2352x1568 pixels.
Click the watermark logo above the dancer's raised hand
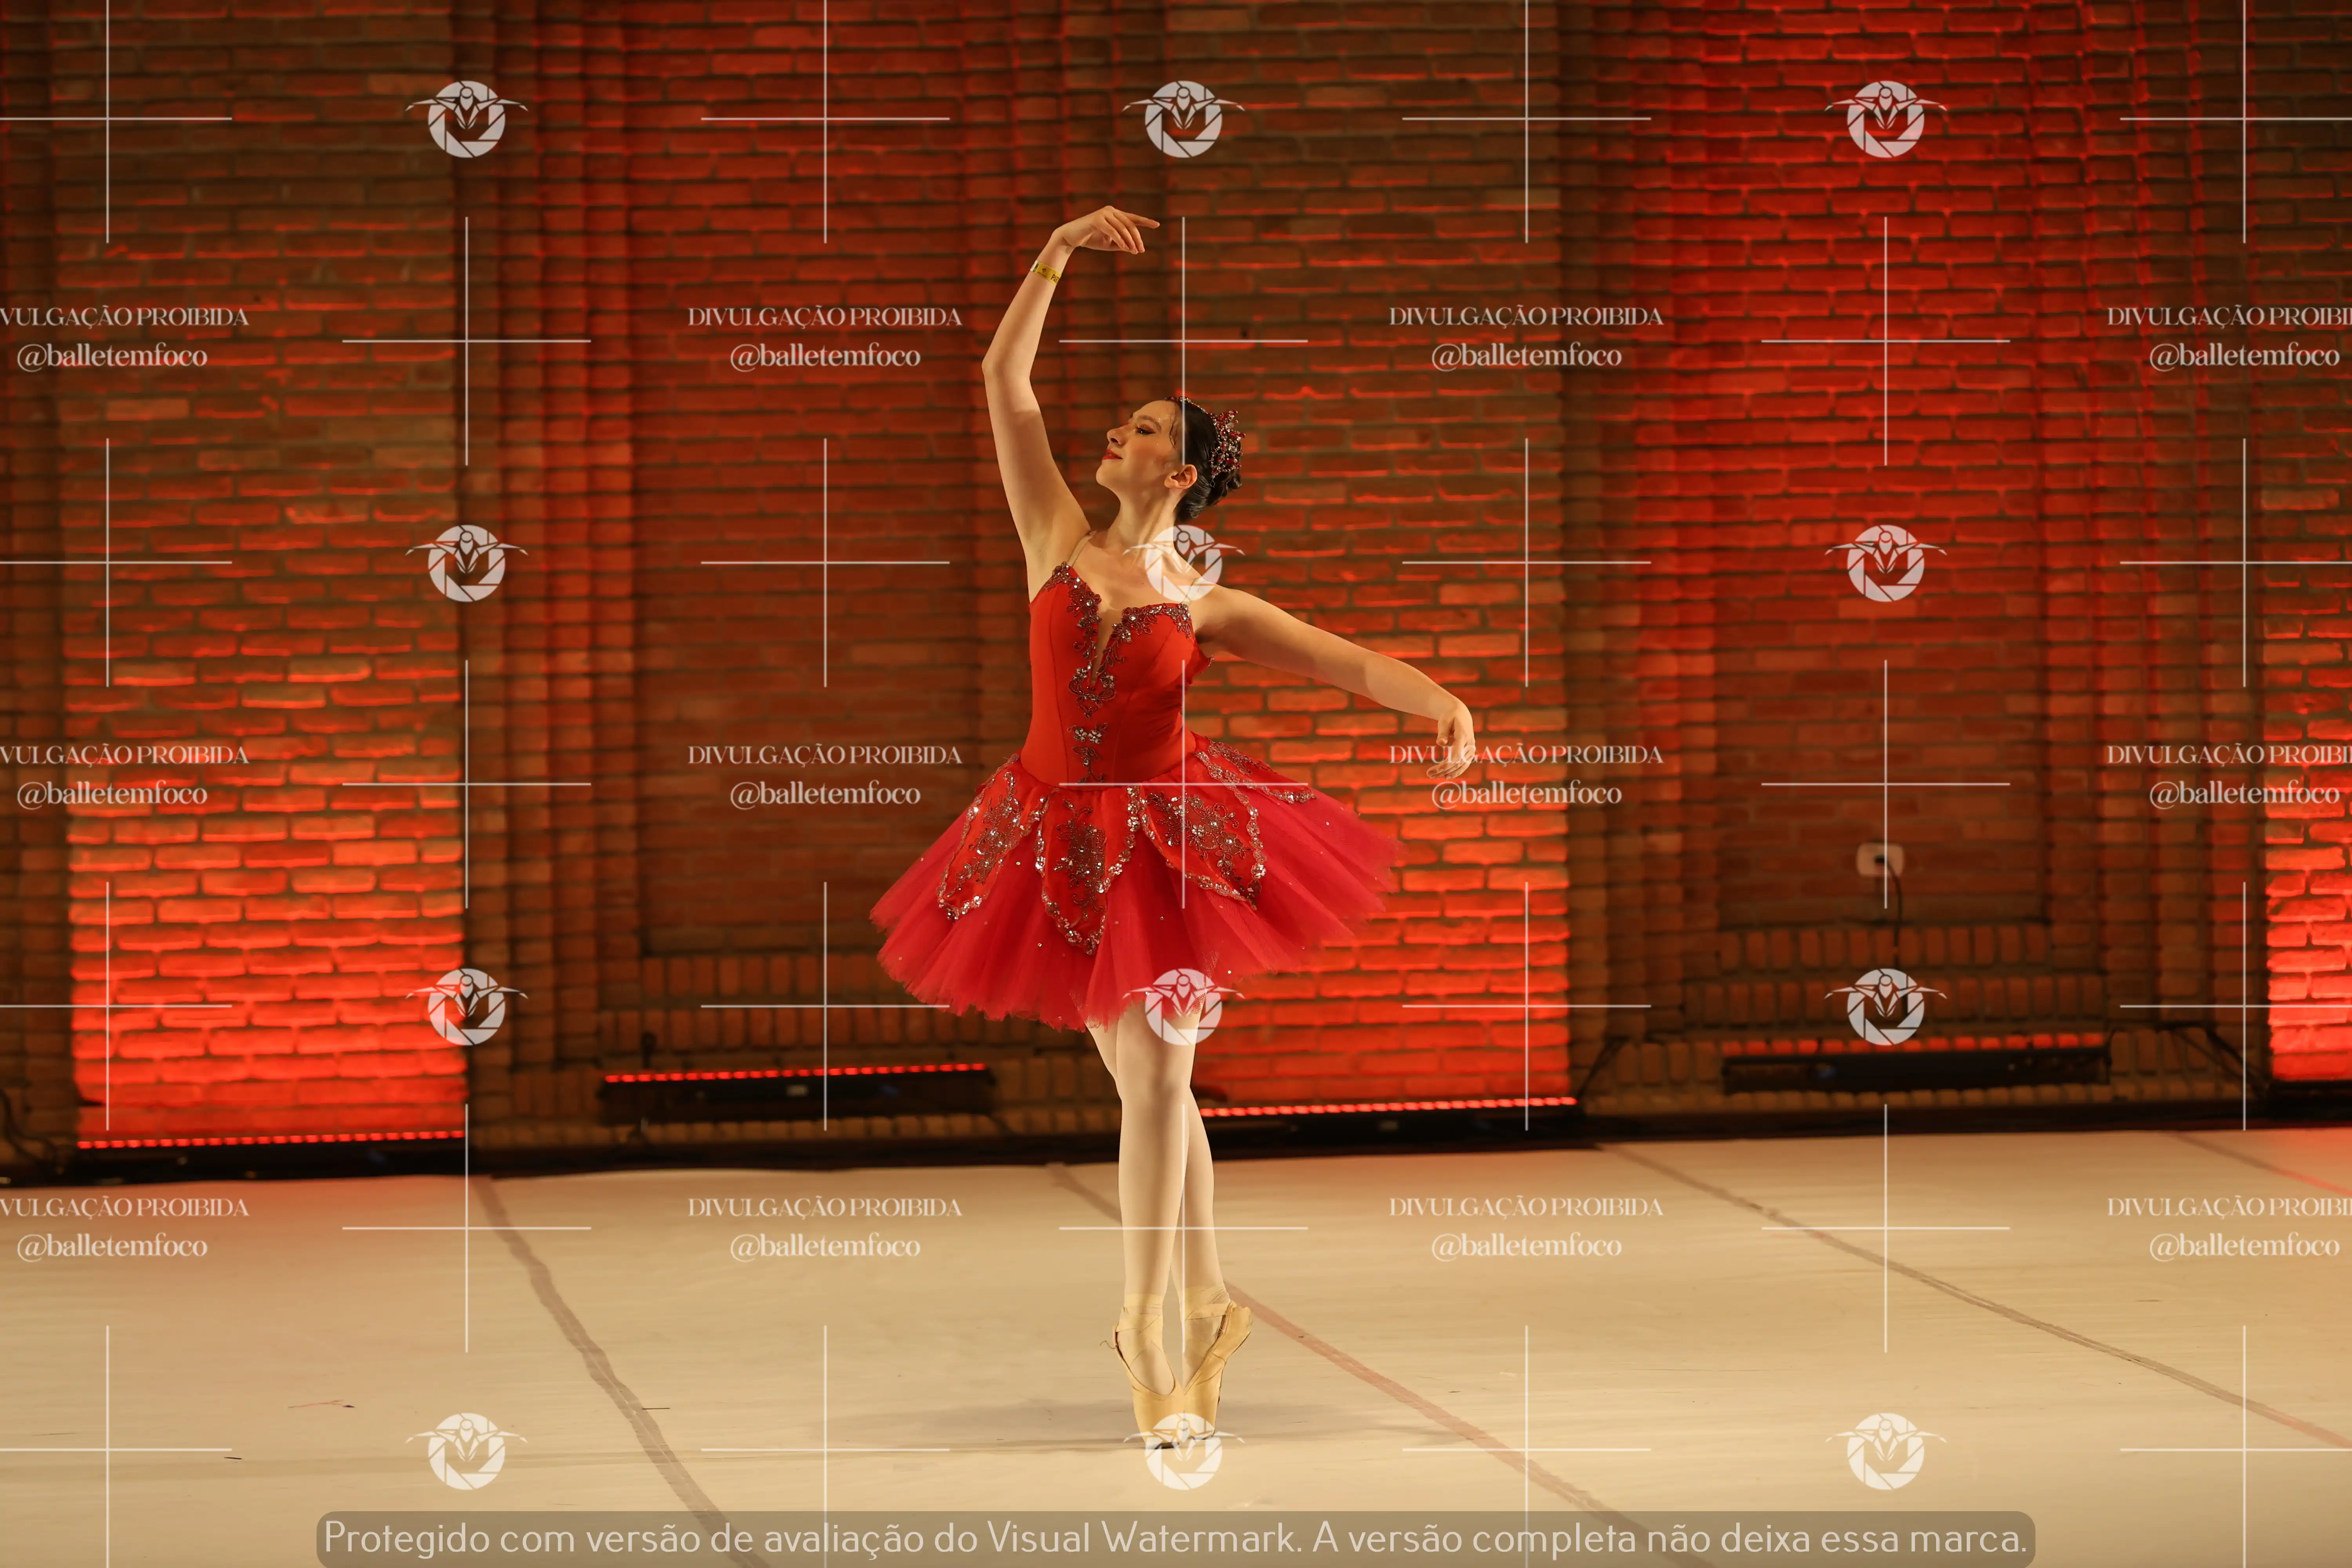coord(1183,119)
